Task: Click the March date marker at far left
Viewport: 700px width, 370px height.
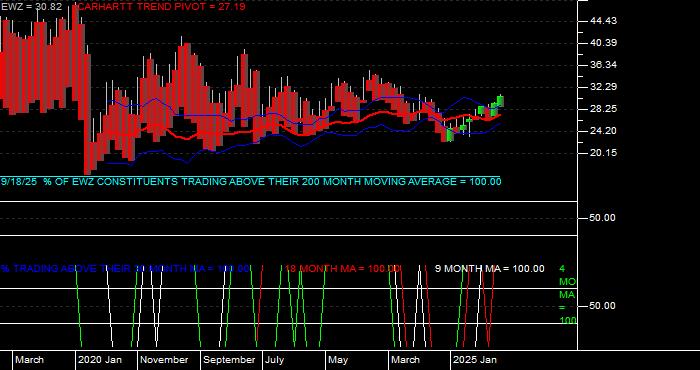Action: [29, 360]
